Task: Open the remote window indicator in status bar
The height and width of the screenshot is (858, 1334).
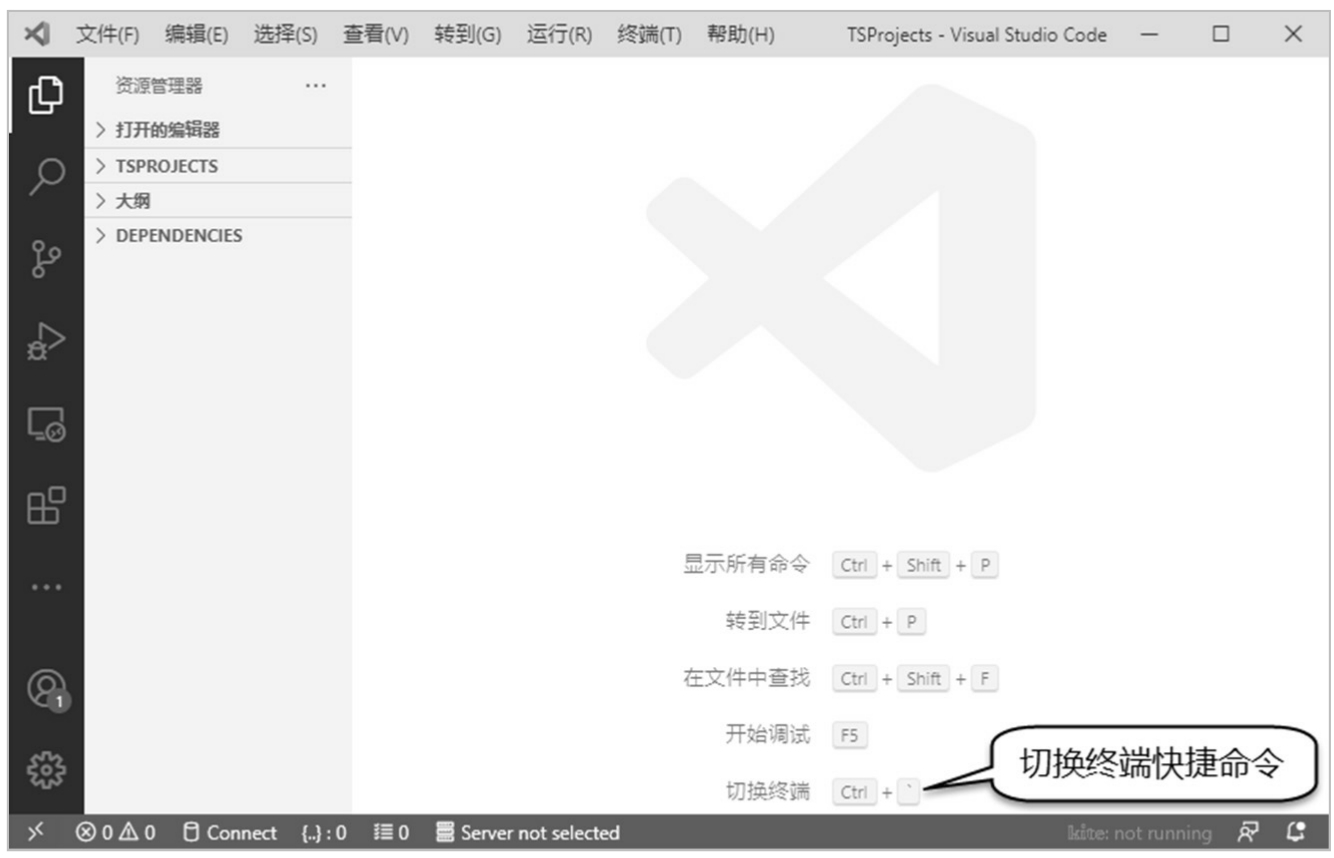Action: point(35,832)
